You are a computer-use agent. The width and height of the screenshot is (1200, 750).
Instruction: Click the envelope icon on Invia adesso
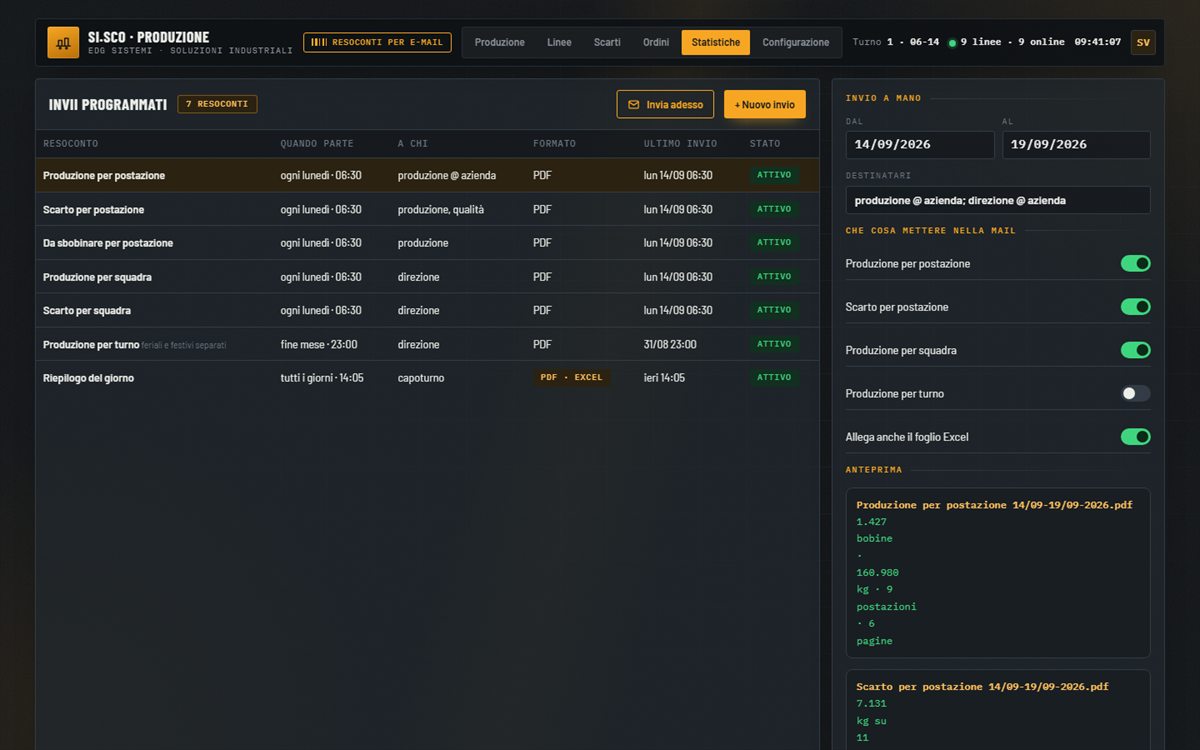click(634, 104)
